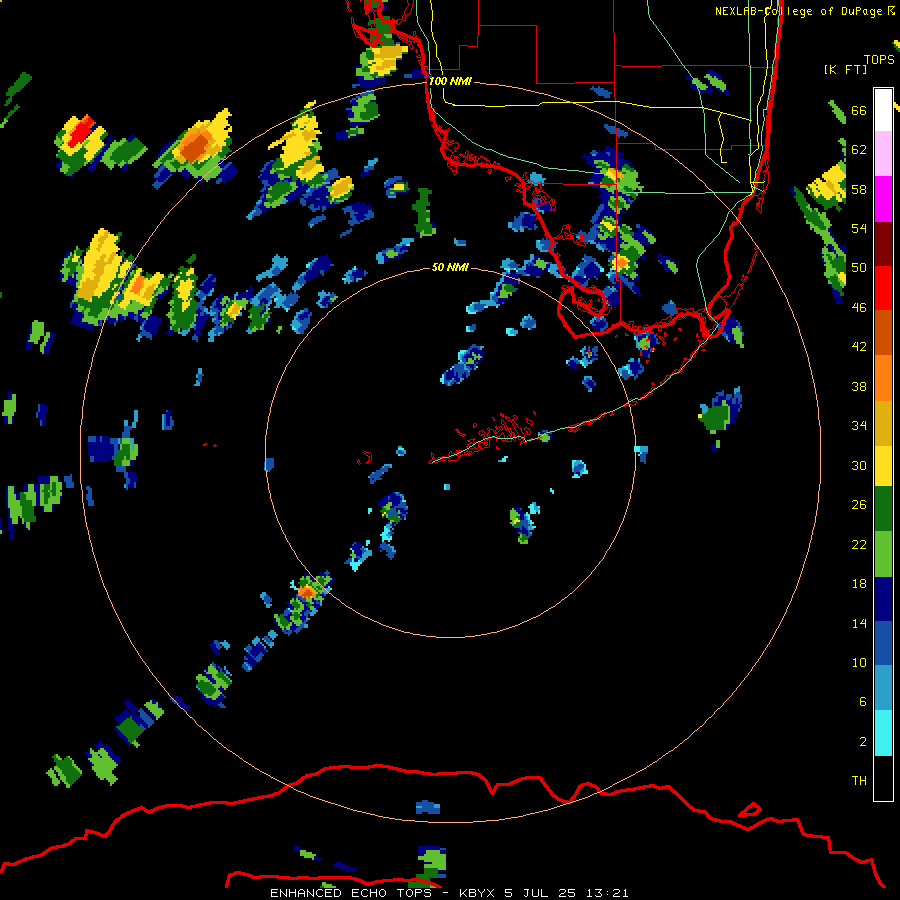Click the light pink legend swatch
Viewport: 900px width, 900px height.
(883, 154)
